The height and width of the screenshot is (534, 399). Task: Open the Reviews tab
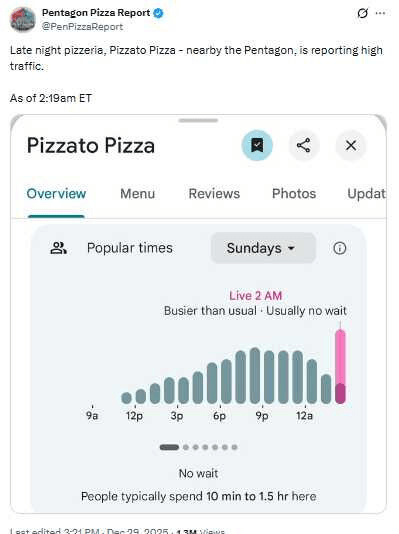click(214, 193)
